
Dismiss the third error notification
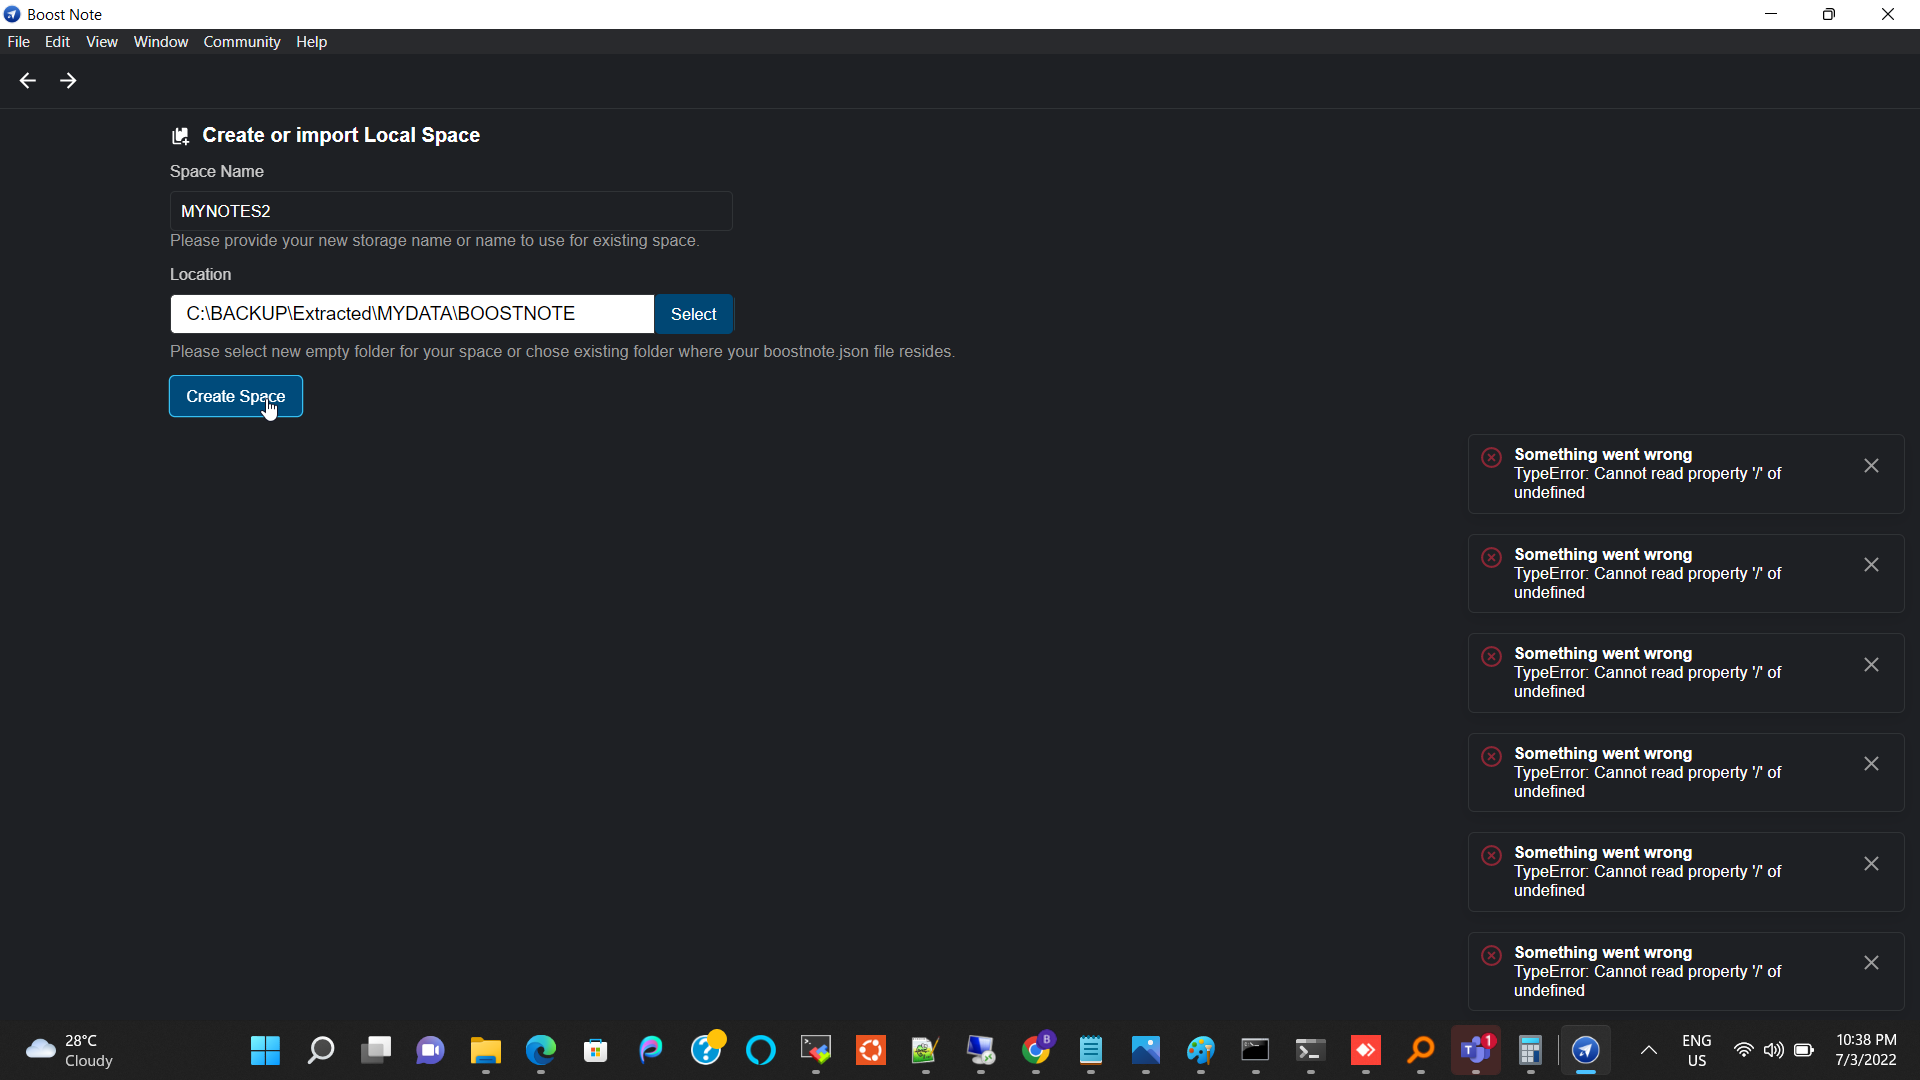point(1871,665)
